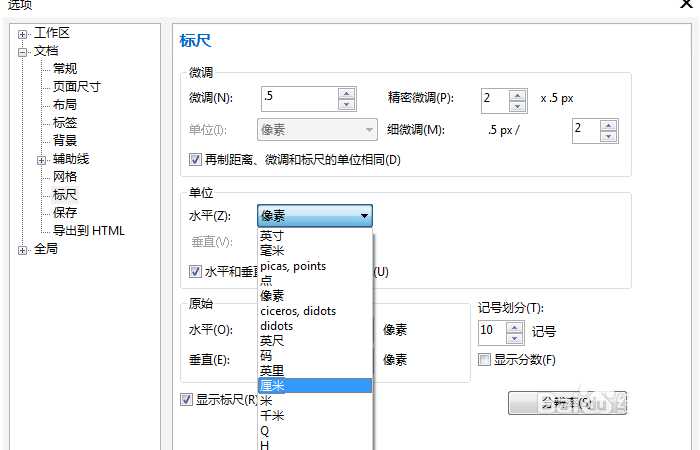Select 背景 in the document tree
The height and width of the screenshot is (450, 700).
[65, 141]
